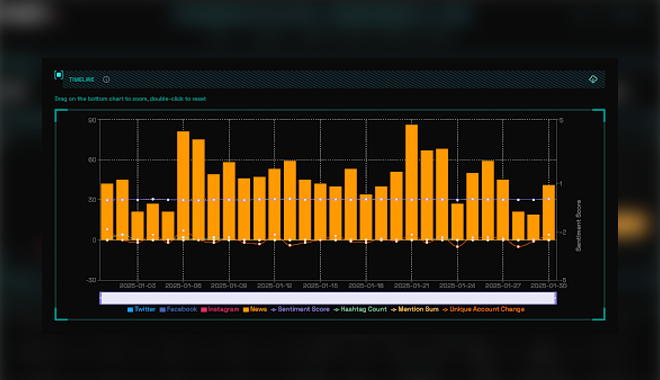Click the zoom range slider bar
Screen dimensions: 660x380
click(x=328, y=298)
